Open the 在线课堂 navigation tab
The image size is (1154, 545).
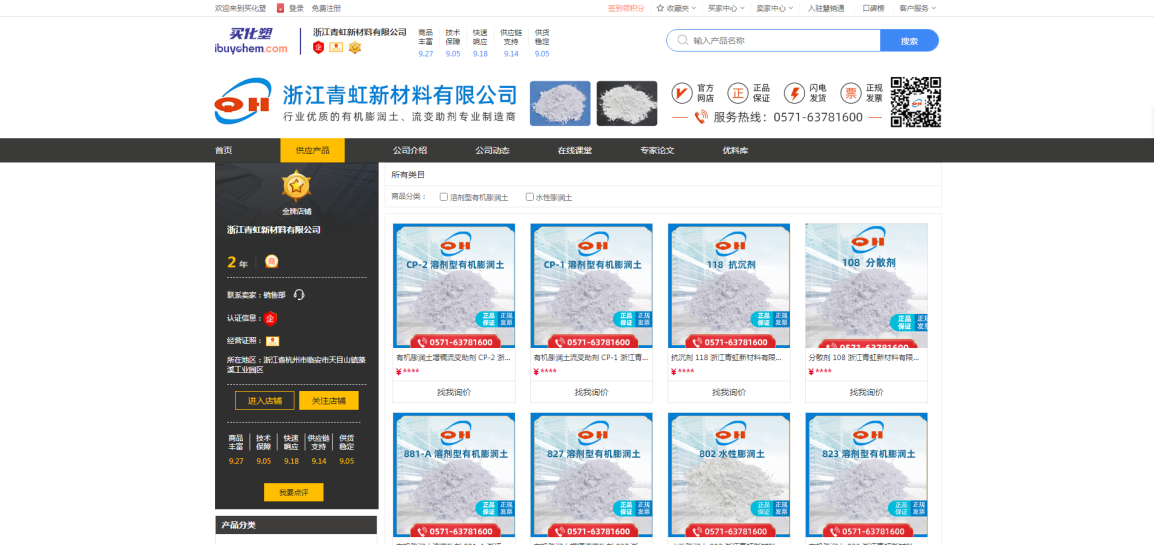coord(575,150)
